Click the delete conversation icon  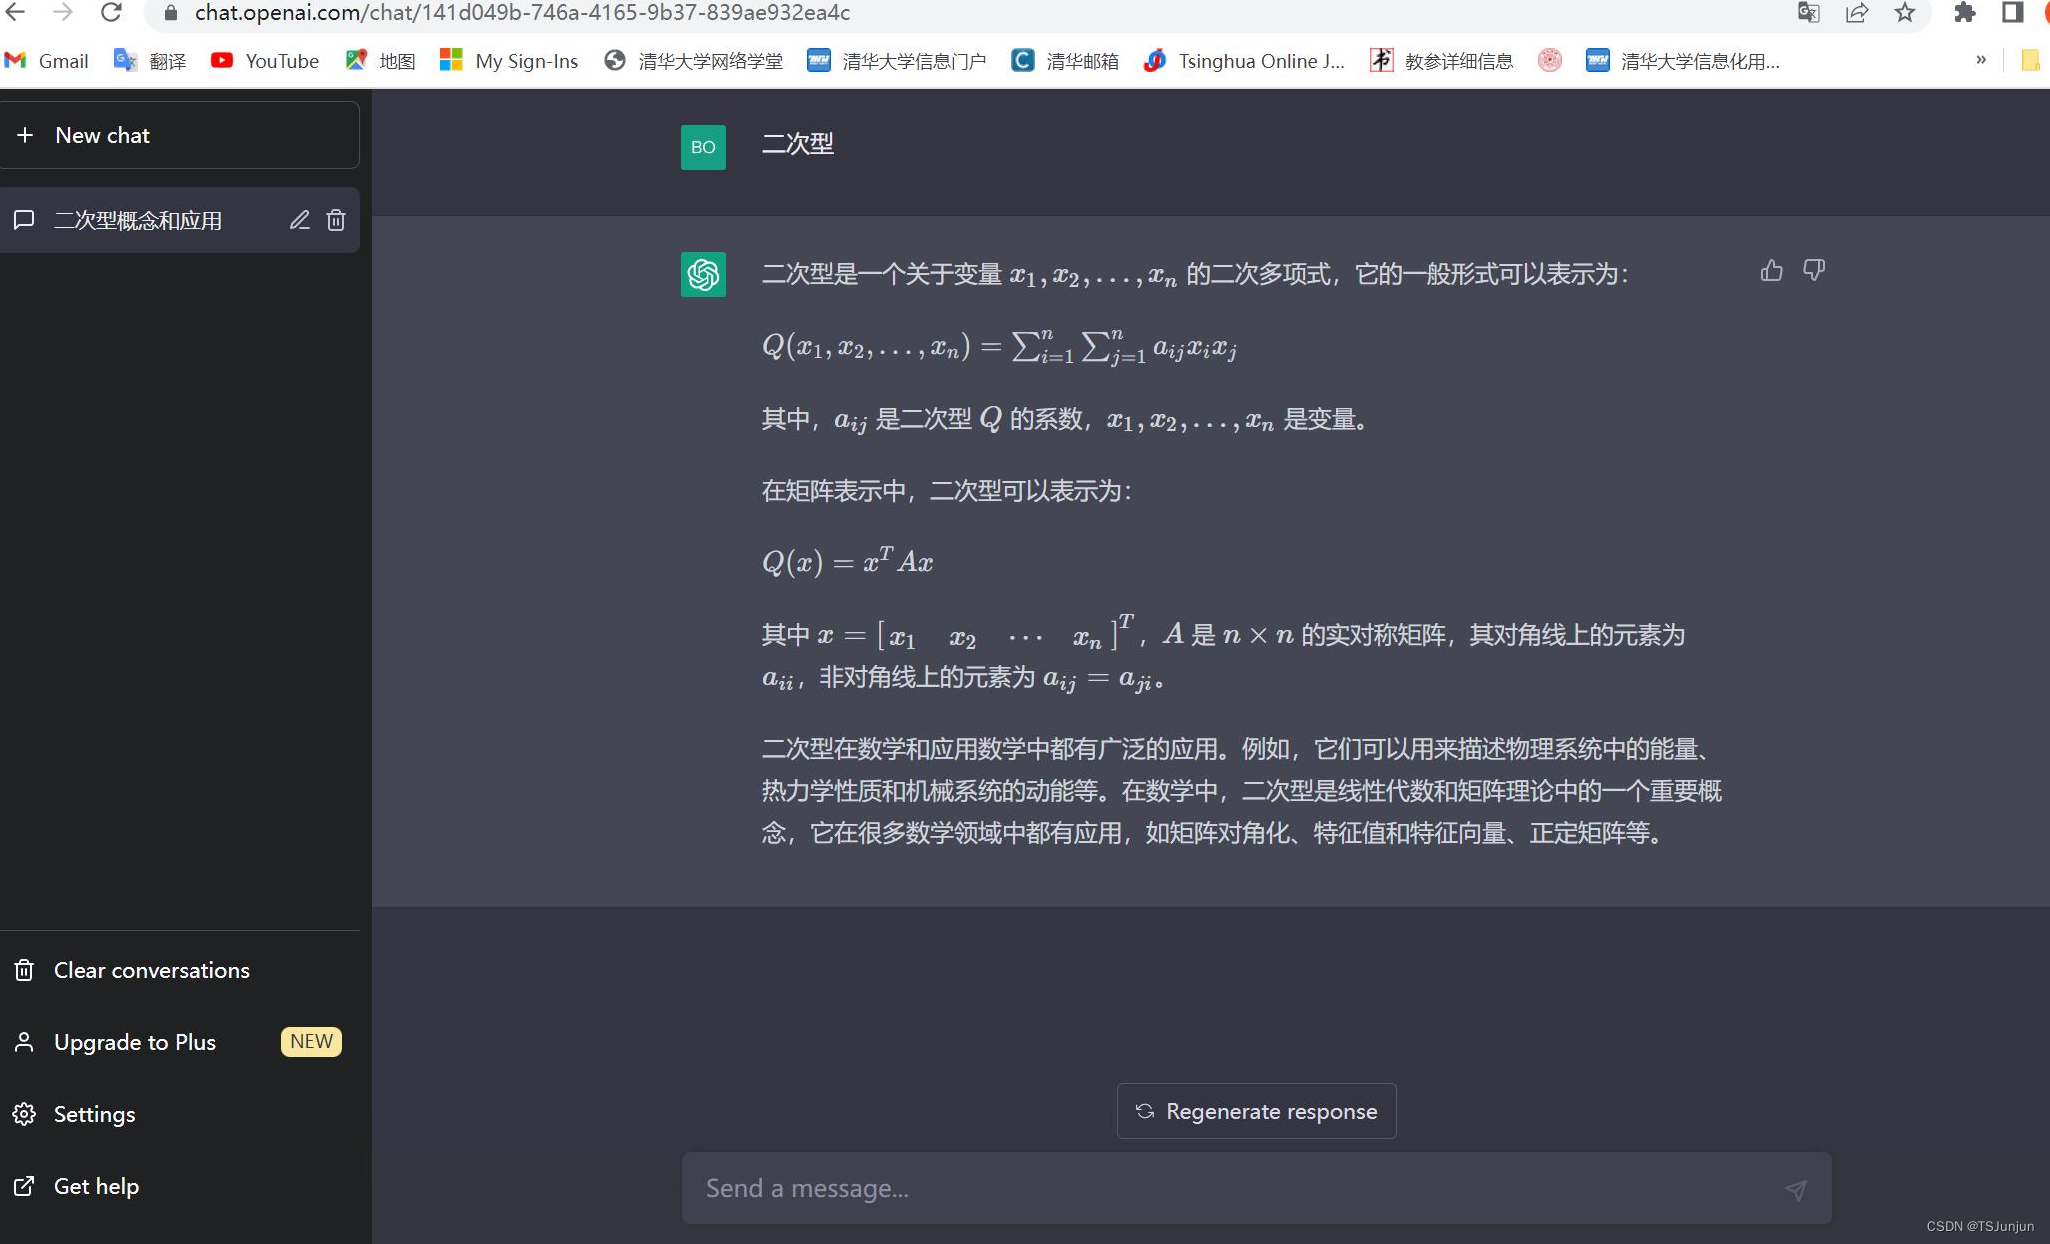coord(335,220)
